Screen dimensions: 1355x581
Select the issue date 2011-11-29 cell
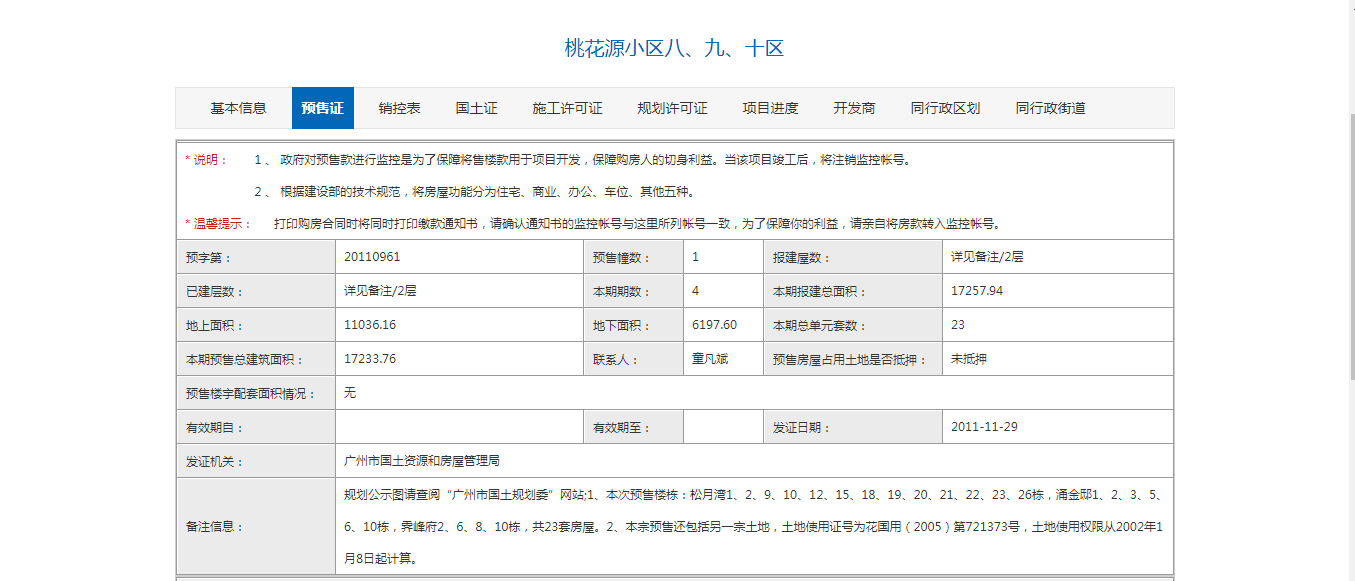point(1058,427)
